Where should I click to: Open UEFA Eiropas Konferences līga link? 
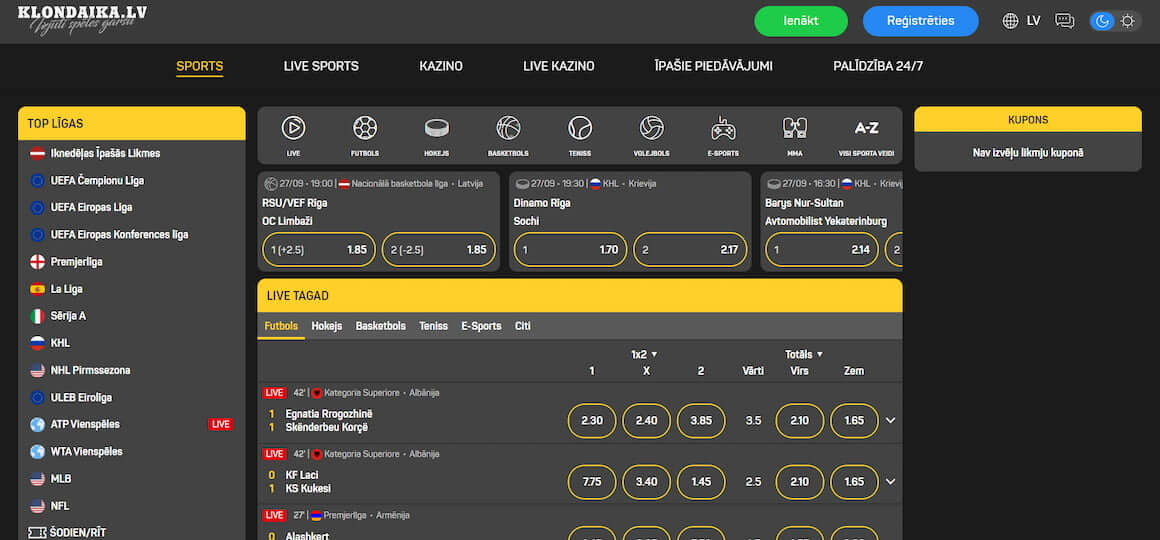click(x=119, y=234)
